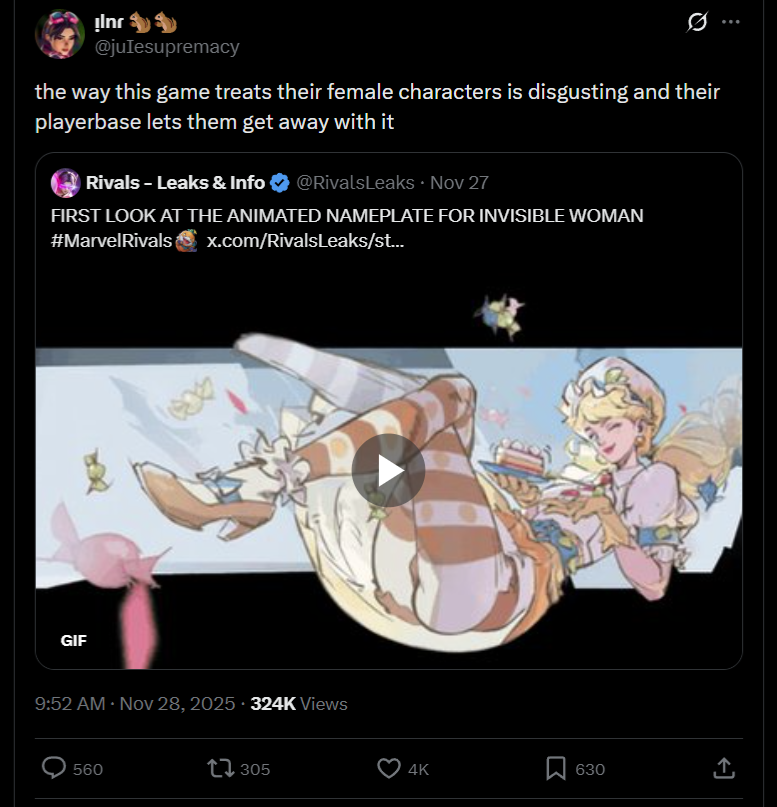Open the x.com/RivalsLeaks/st... link
Image resolution: width=777 pixels, height=807 pixels.
pyautogui.click(x=305, y=241)
